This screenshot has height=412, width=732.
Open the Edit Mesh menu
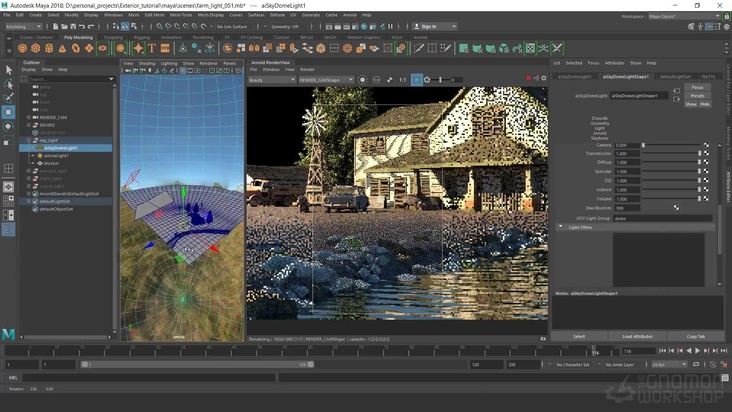[x=155, y=15]
